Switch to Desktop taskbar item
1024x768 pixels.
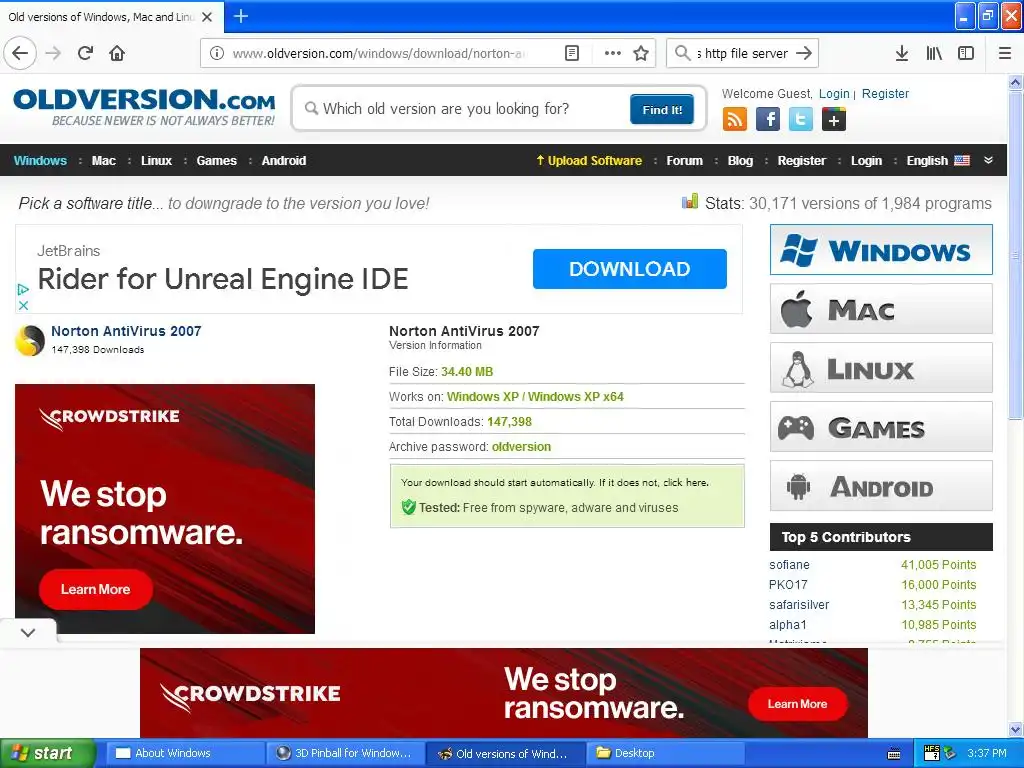coord(665,753)
